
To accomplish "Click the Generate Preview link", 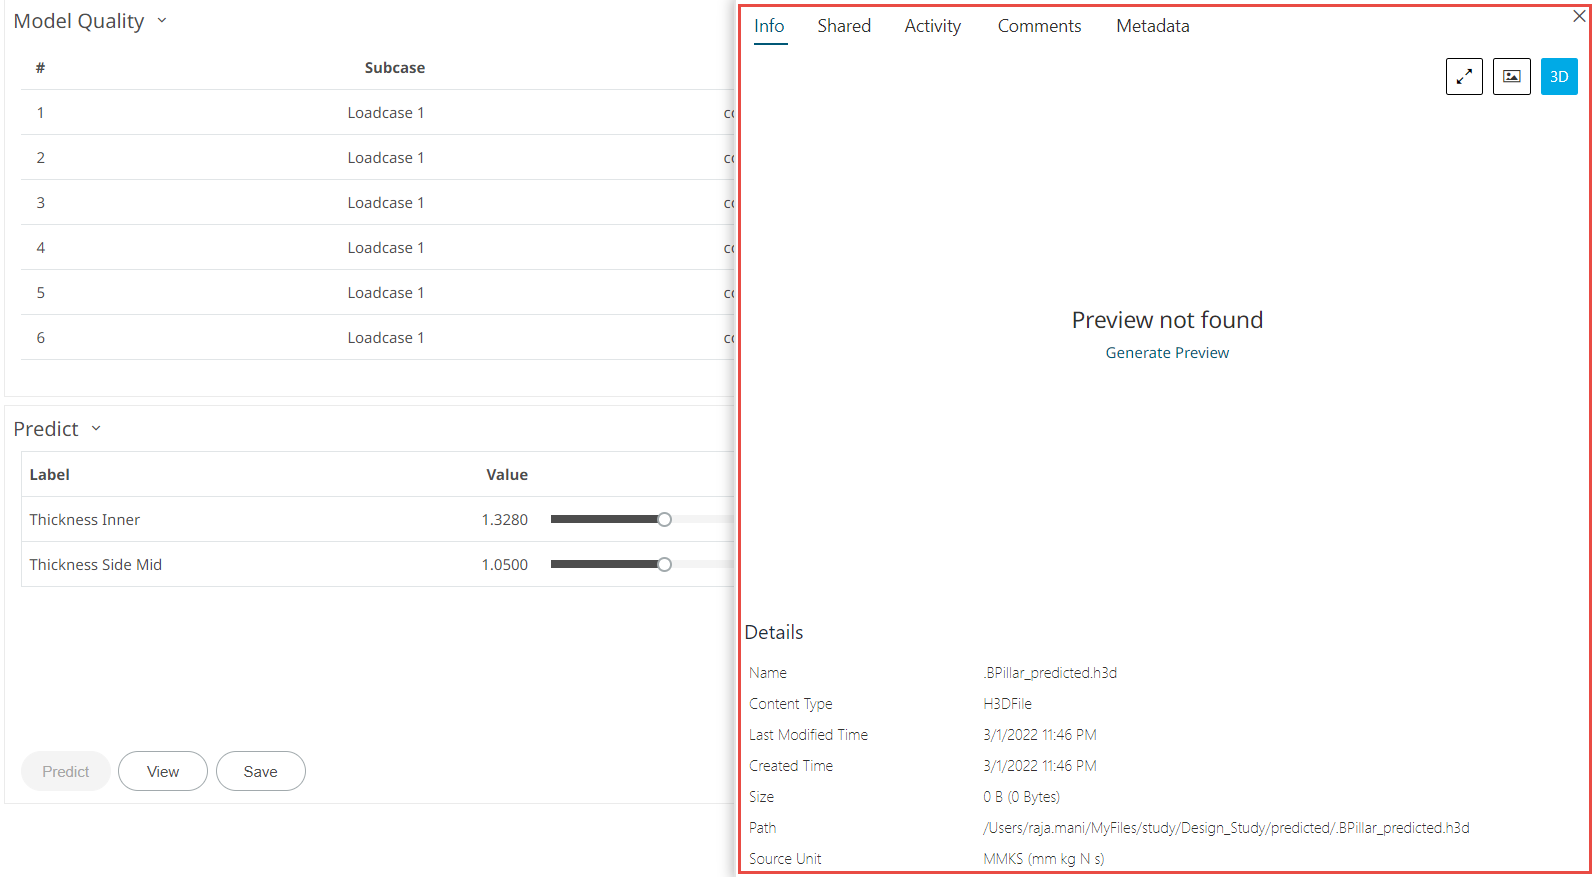I will point(1167,353).
